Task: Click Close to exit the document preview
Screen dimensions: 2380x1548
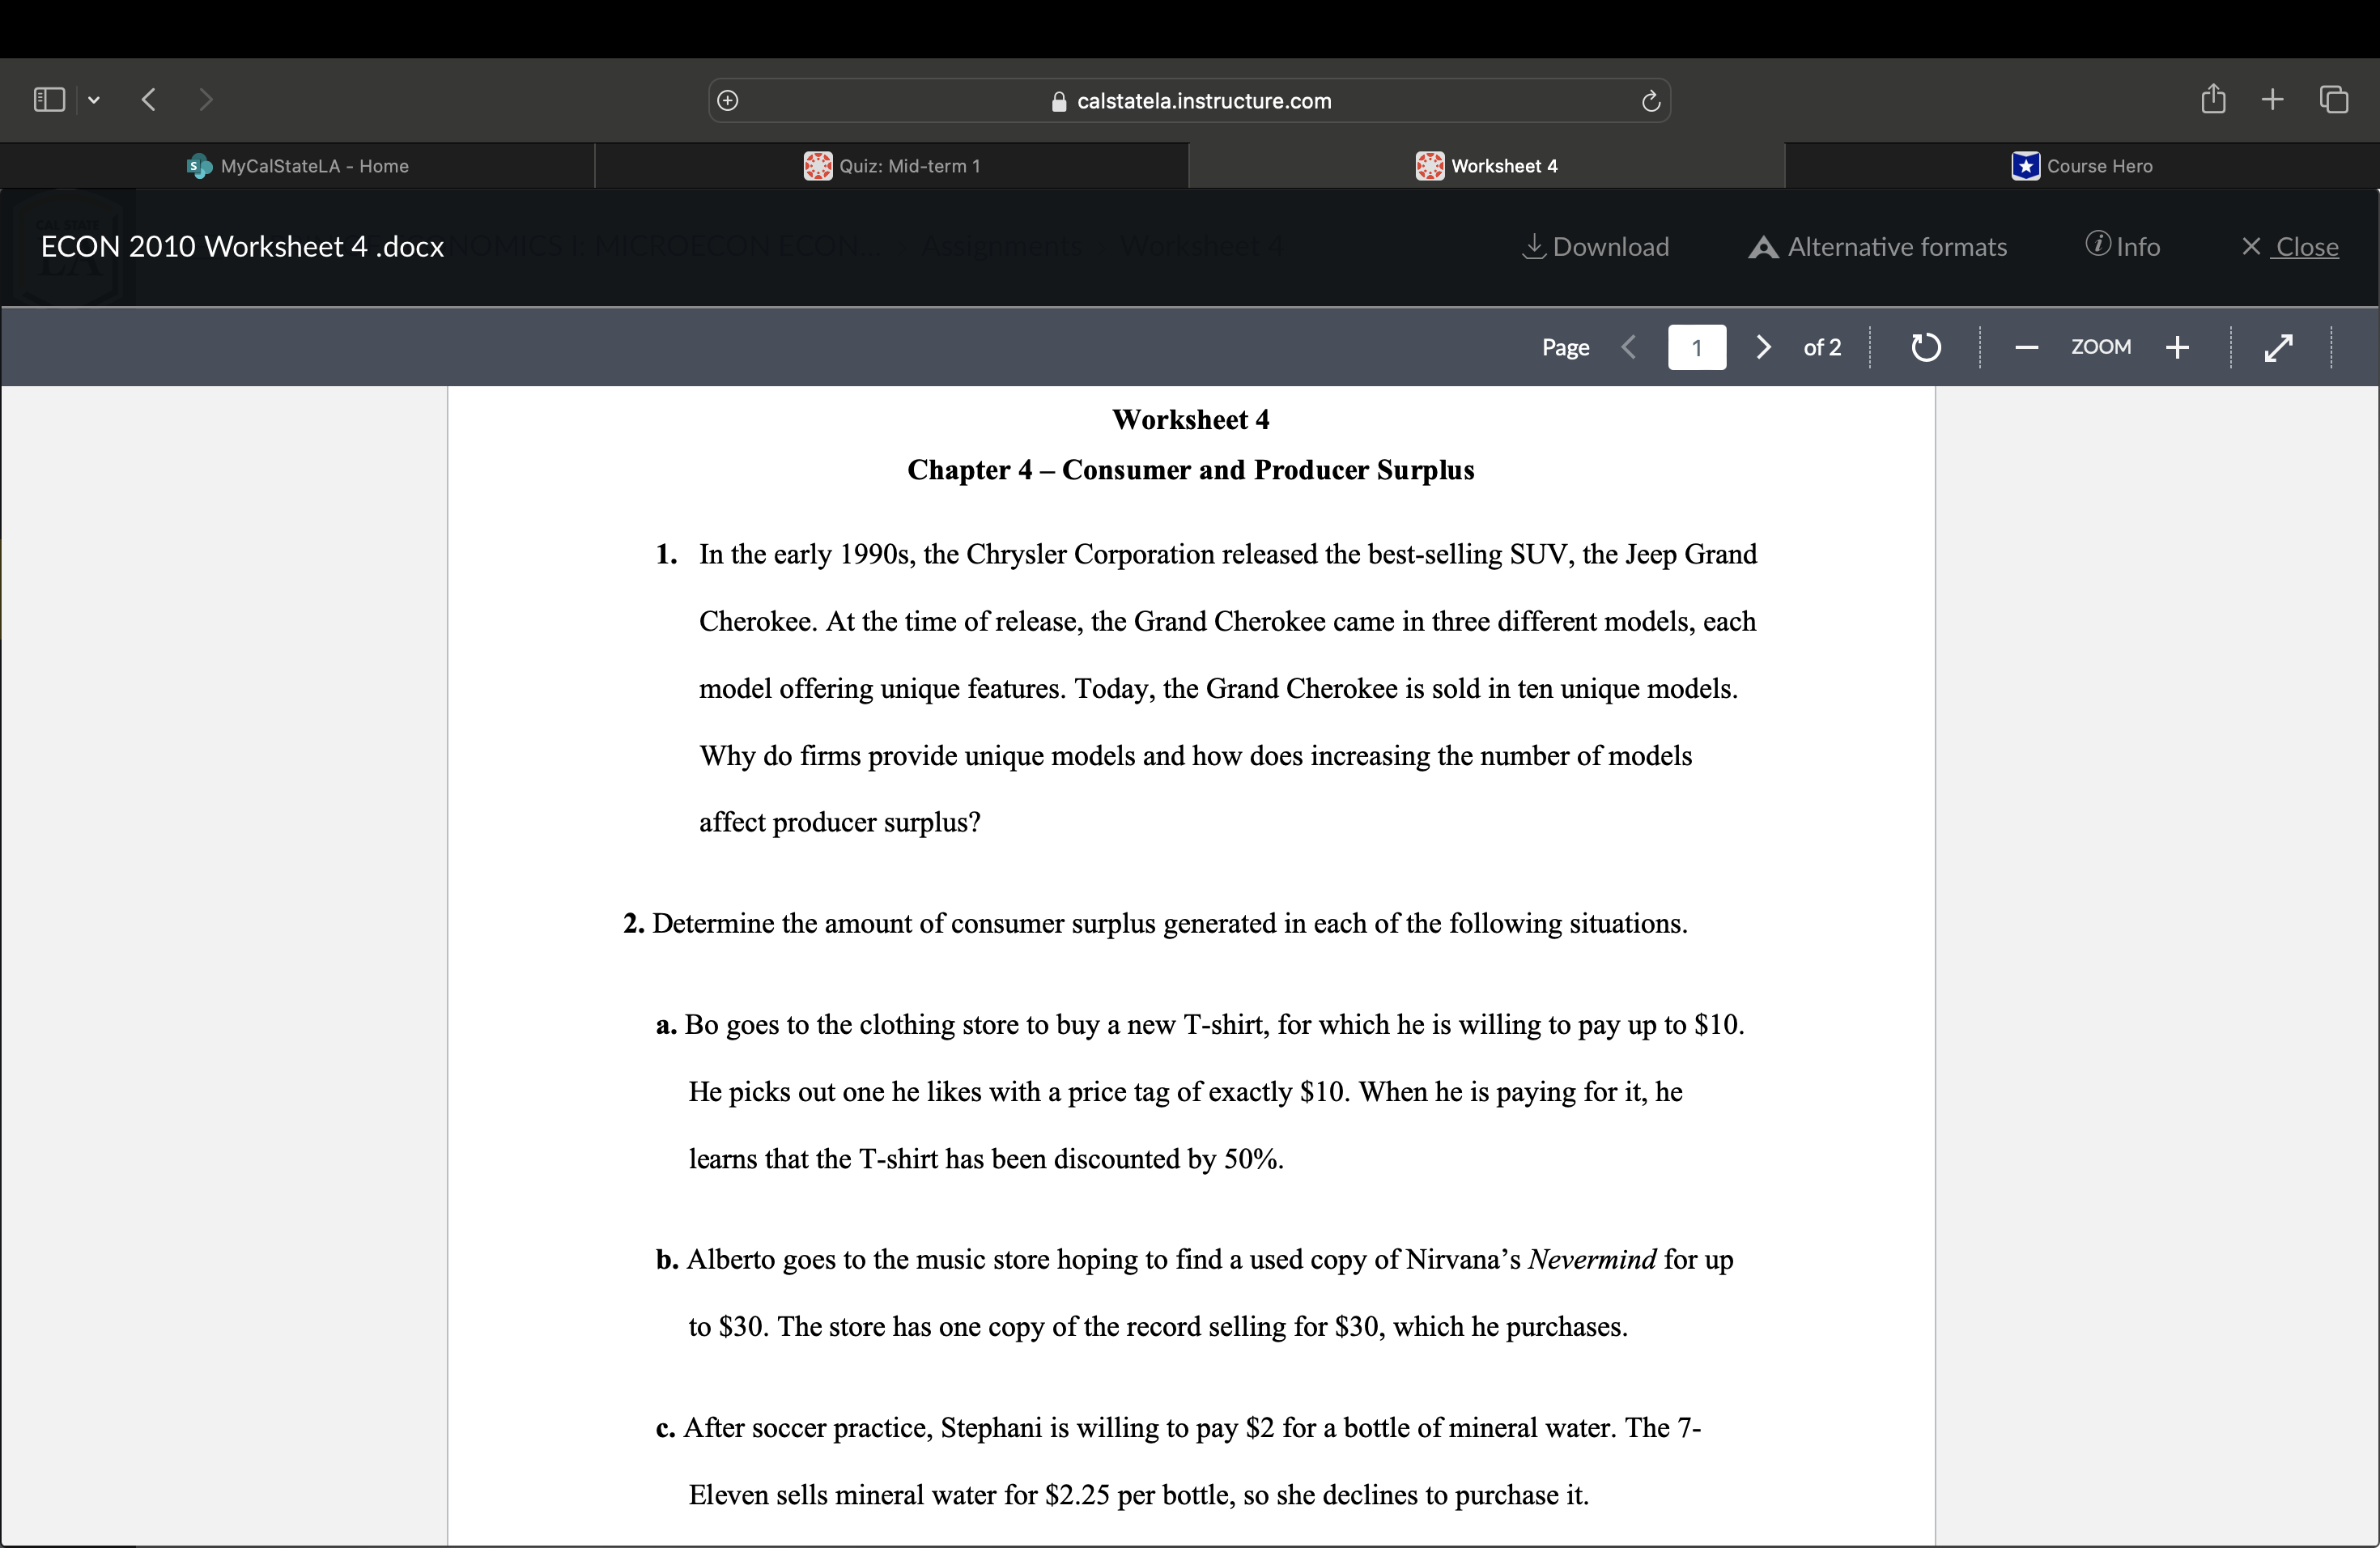Action: (x=2292, y=247)
